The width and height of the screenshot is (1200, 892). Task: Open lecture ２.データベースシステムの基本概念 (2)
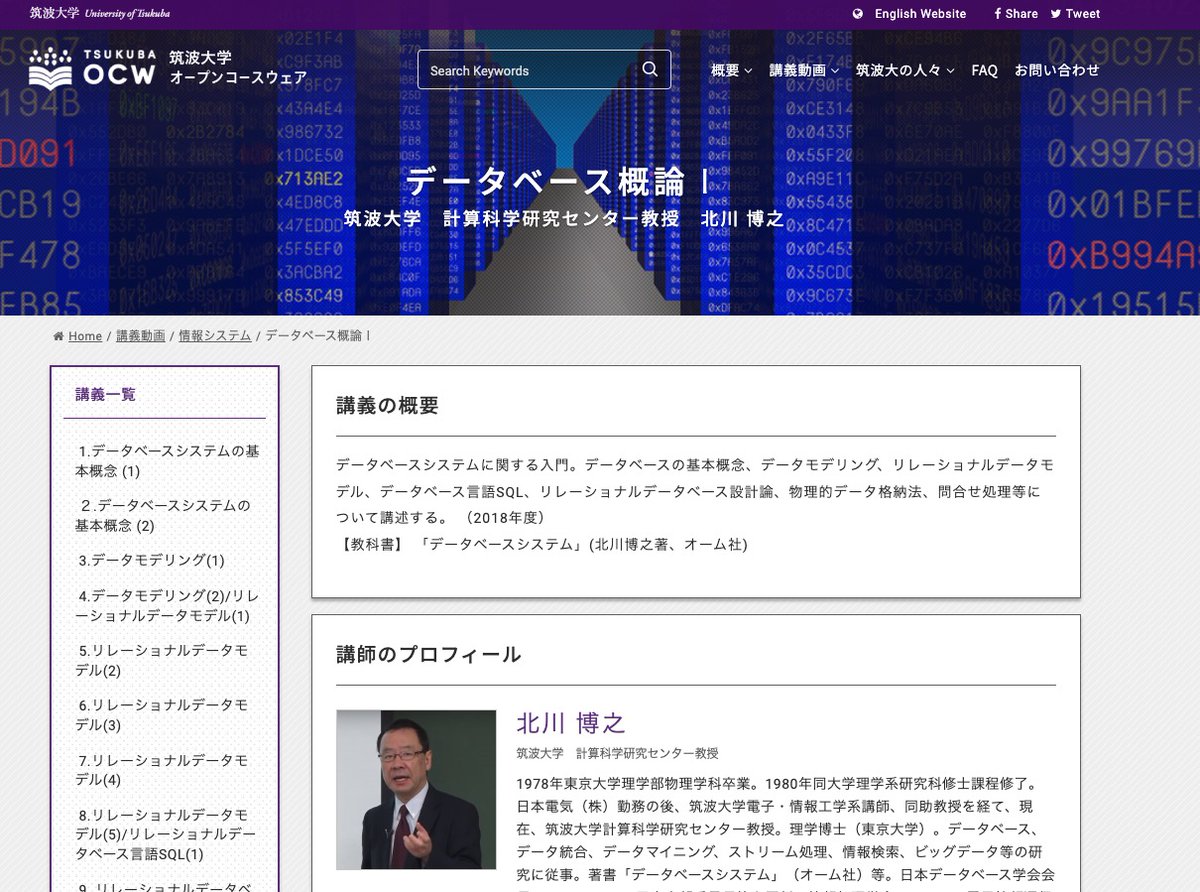(164, 515)
